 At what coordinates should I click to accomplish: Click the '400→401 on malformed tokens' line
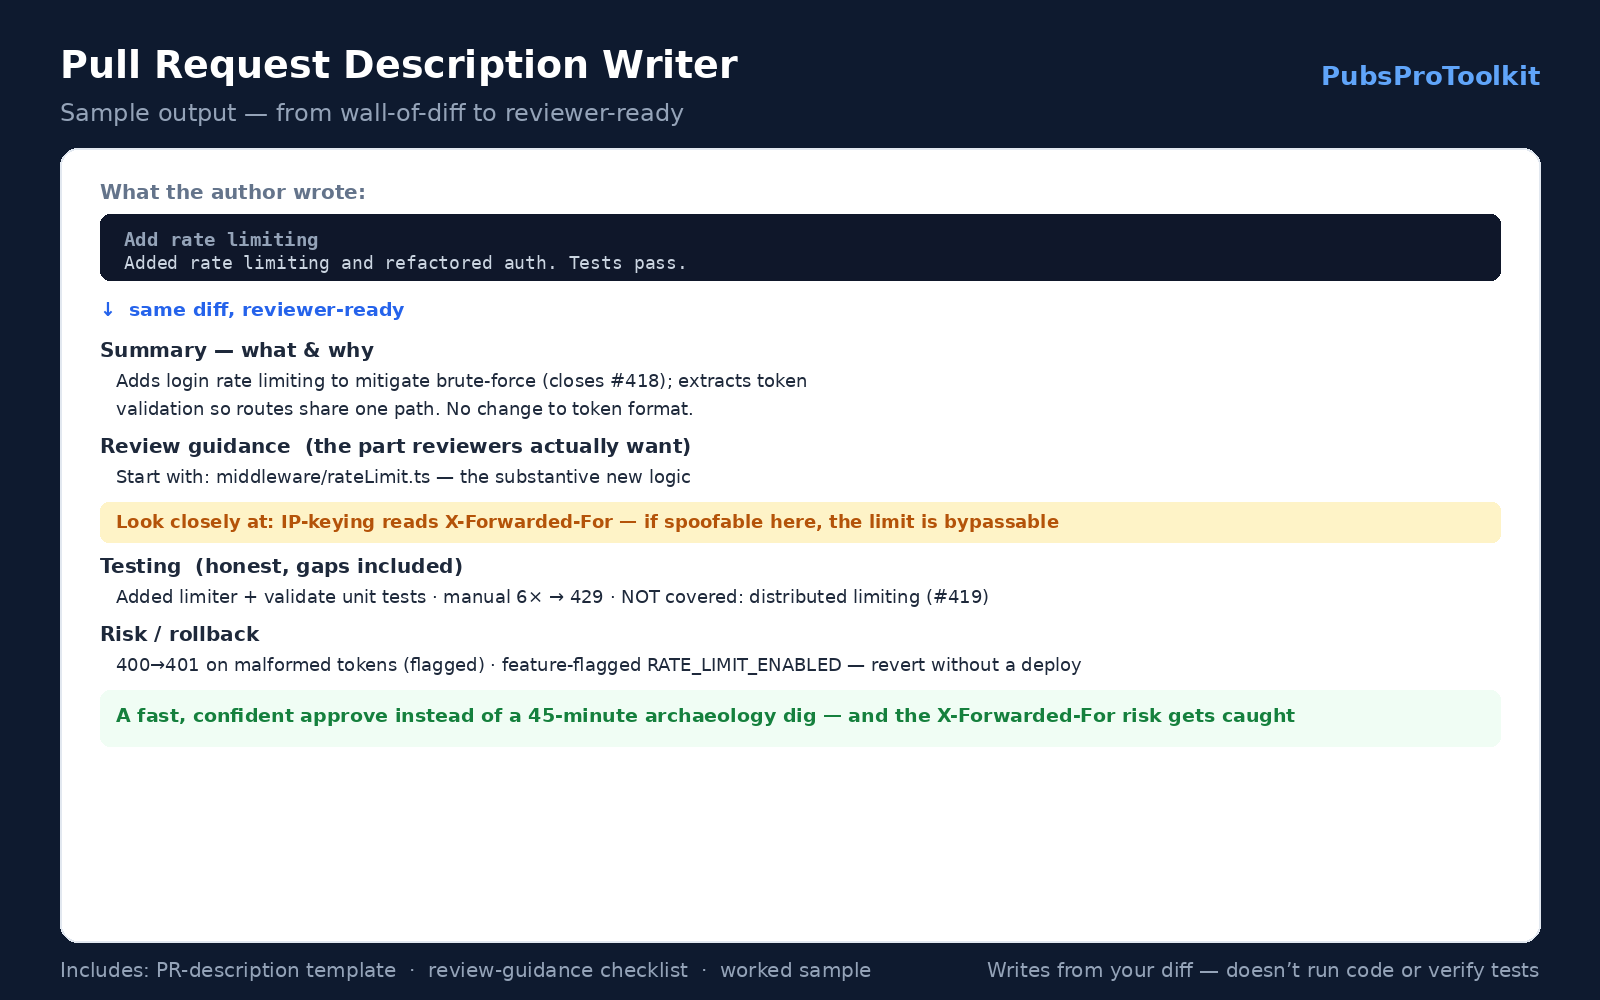(598, 665)
